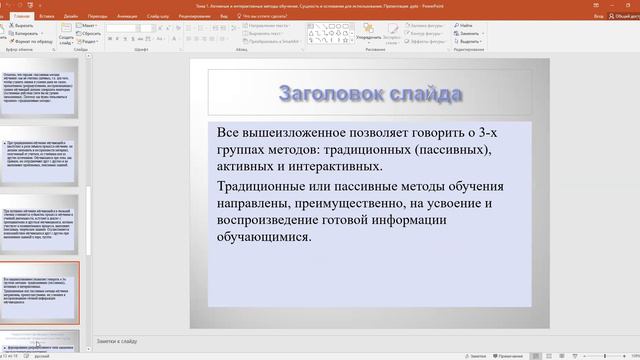
Task: Click the ribbon display options icon
Action: tap(596, 6)
